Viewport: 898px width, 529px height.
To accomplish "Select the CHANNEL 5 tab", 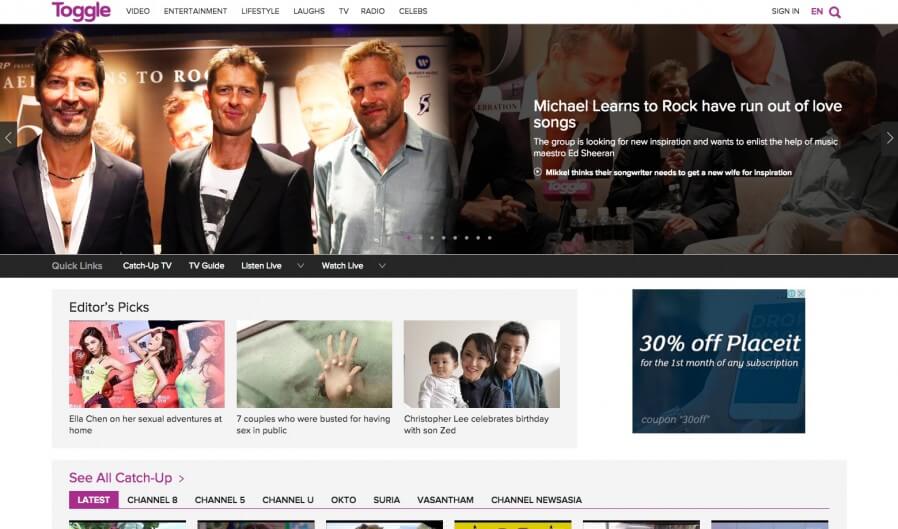I will (x=220, y=500).
